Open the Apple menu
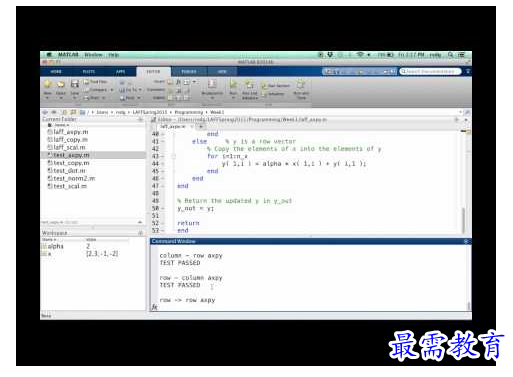Screen dimensions: 513x377 49,55
